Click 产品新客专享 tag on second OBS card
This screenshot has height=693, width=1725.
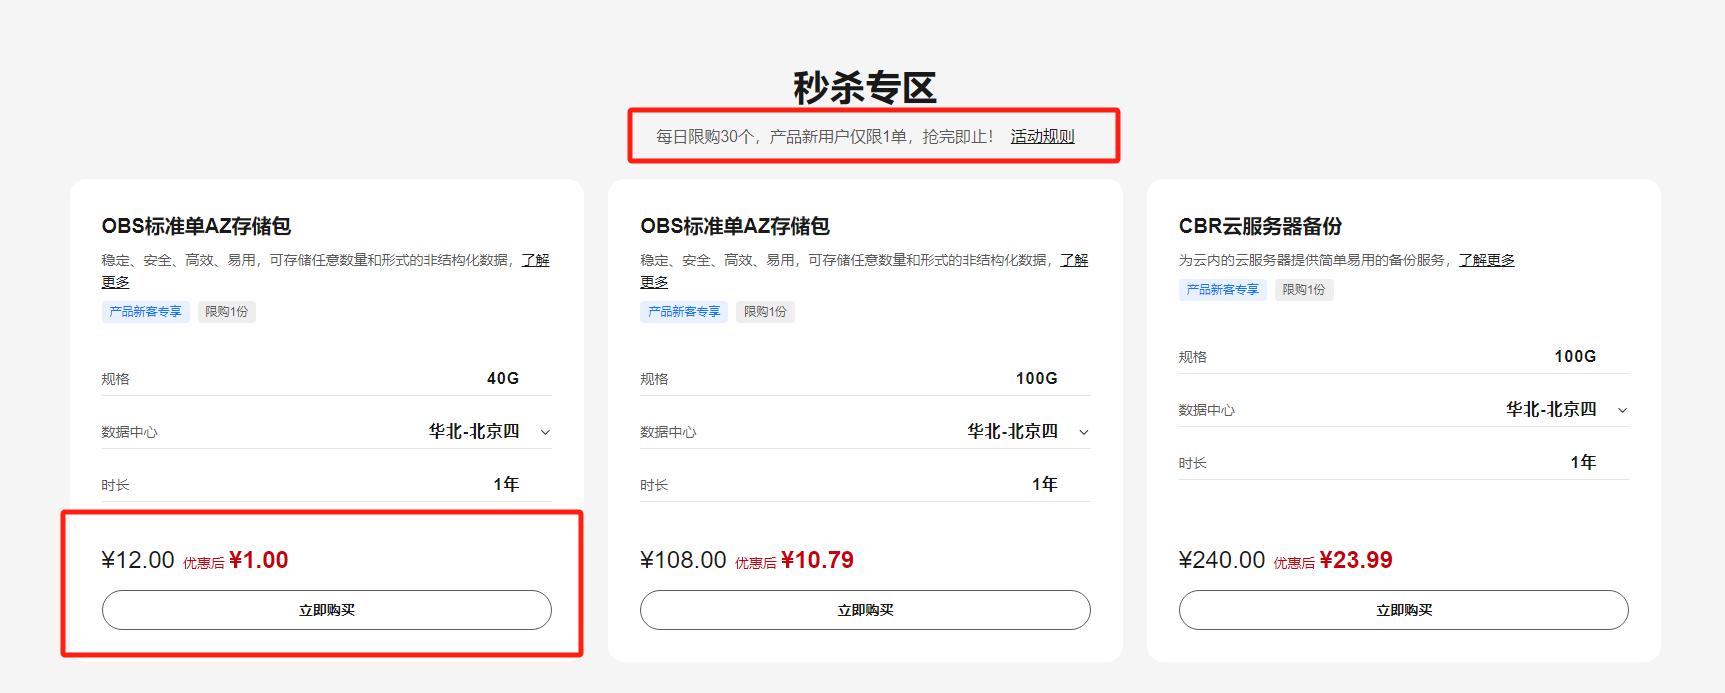[684, 312]
